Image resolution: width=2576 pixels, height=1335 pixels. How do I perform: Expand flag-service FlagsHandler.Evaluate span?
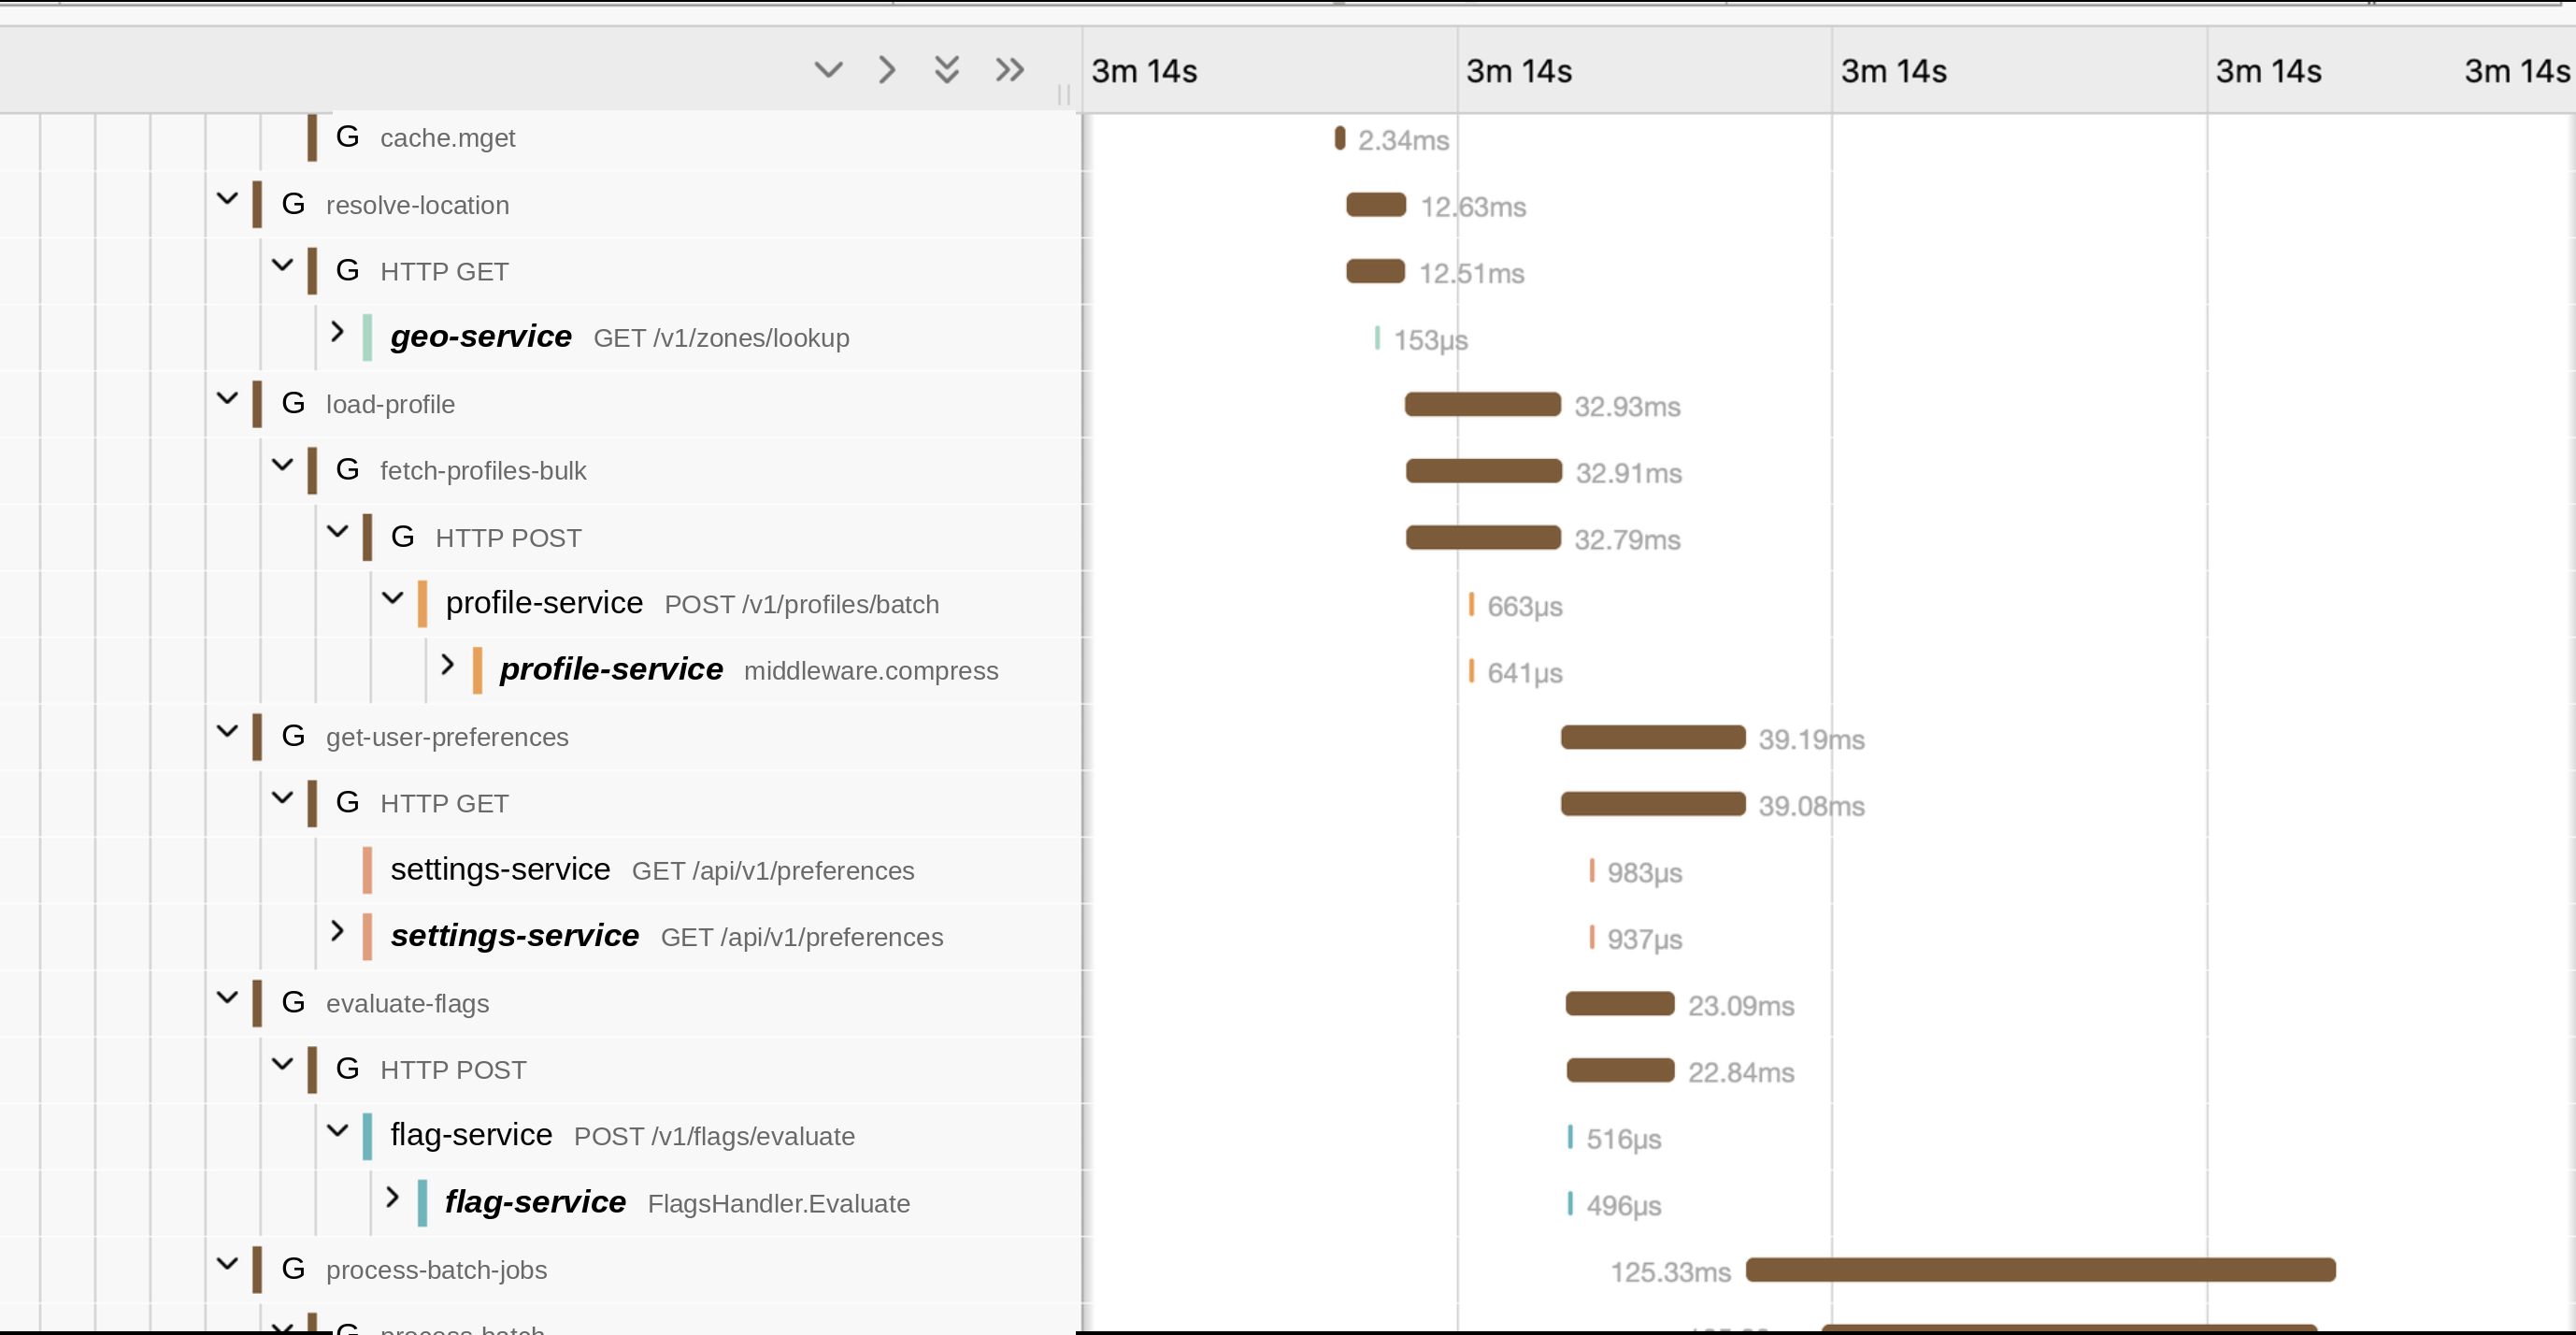[x=393, y=1197]
